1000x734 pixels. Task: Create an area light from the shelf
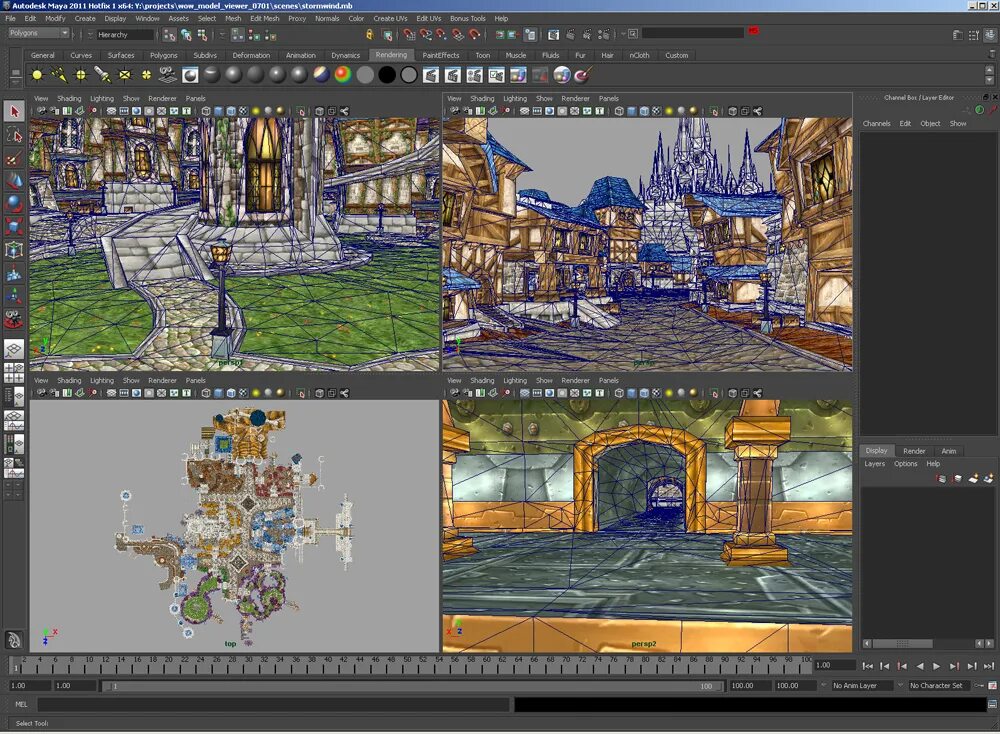pyautogui.click(x=125, y=75)
